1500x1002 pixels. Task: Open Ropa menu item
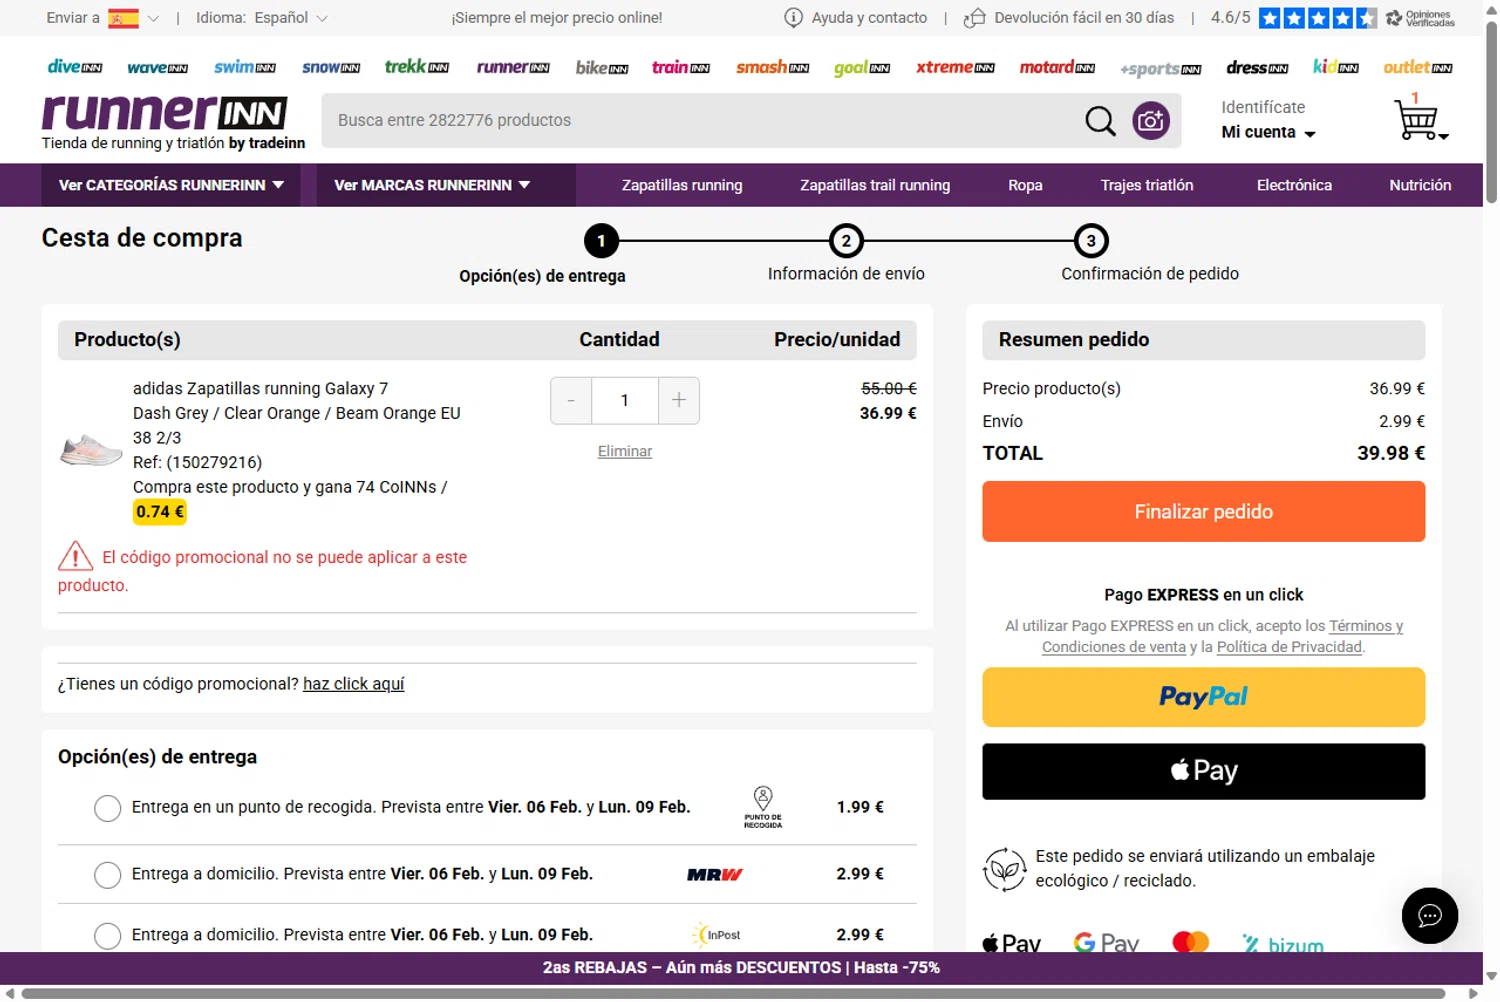pyautogui.click(x=1025, y=185)
